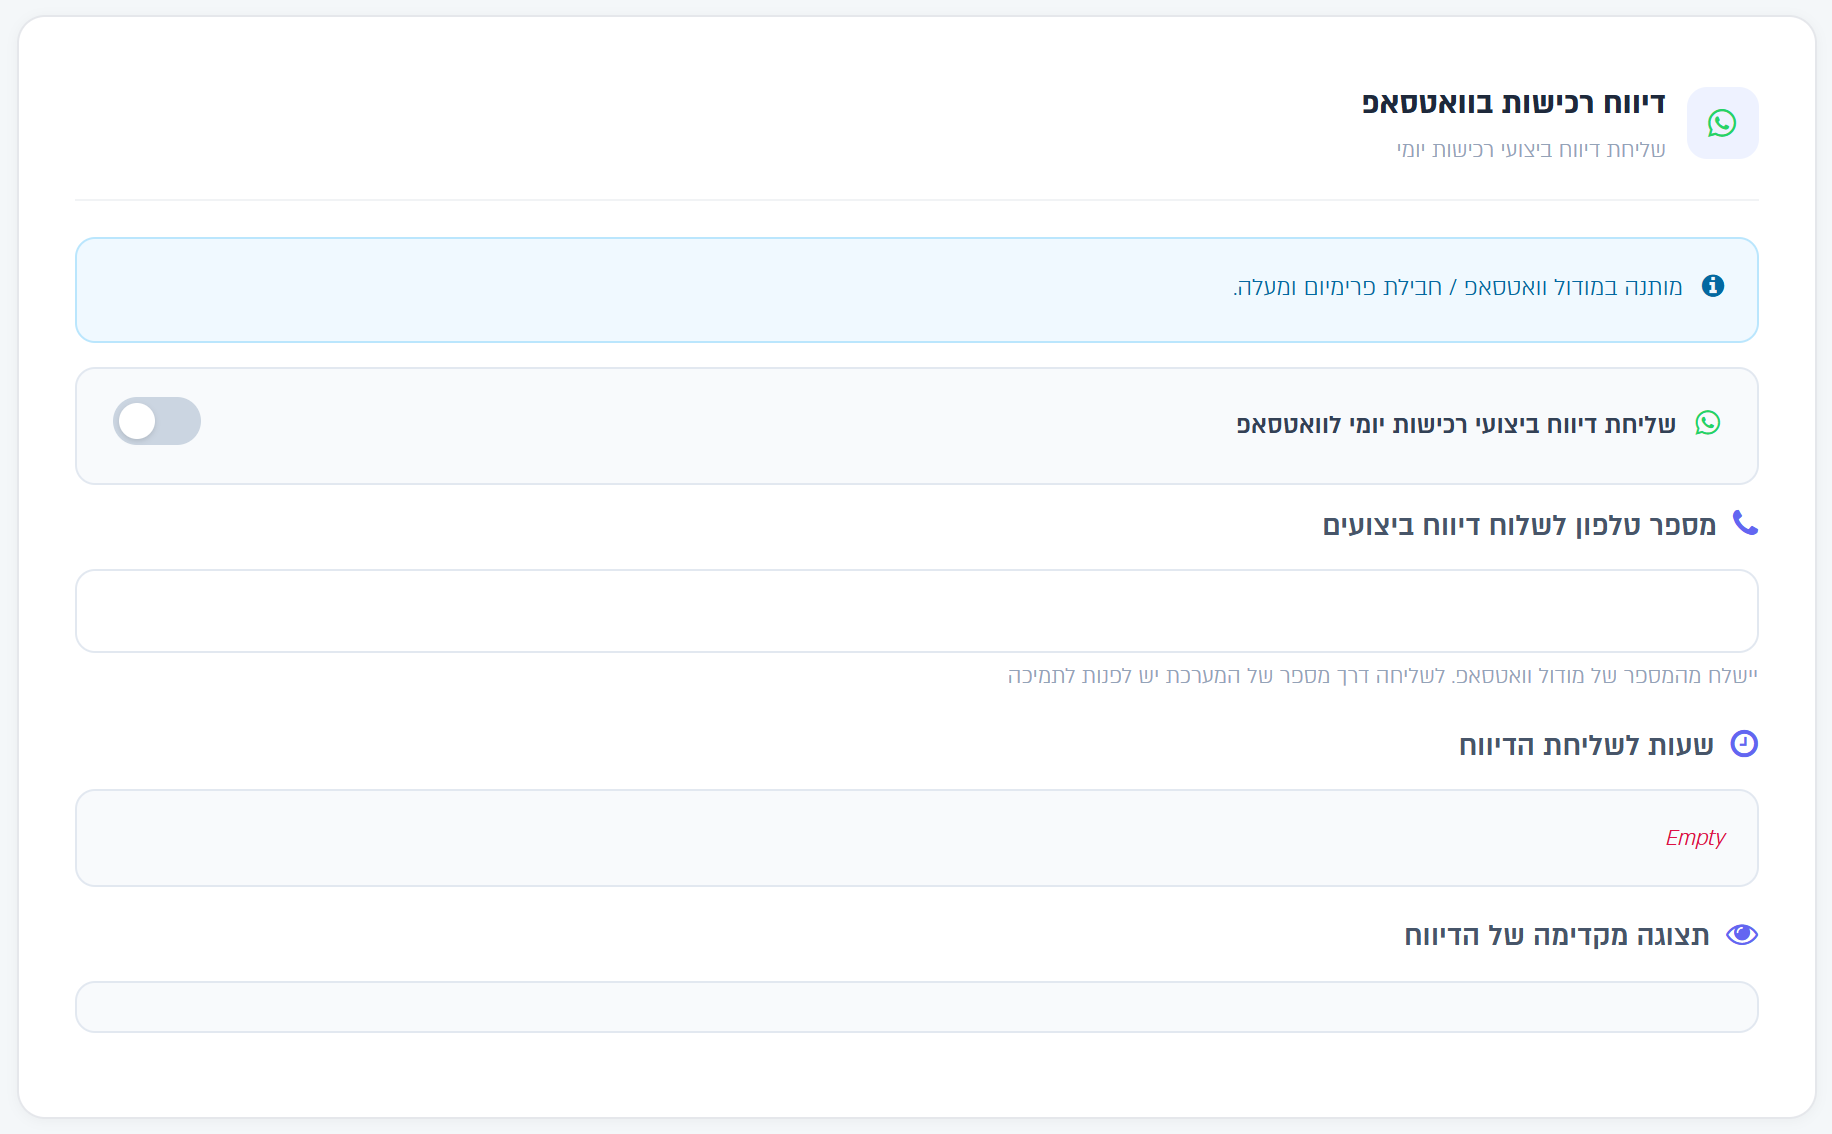Click helper text about WhatsApp module number
Image resolution: width=1832 pixels, height=1134 pixels.
tap(1383, 676)
